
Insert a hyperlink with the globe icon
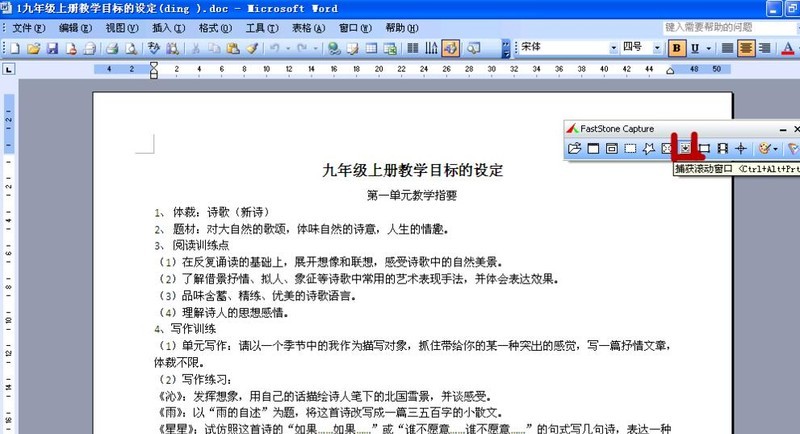334,48
